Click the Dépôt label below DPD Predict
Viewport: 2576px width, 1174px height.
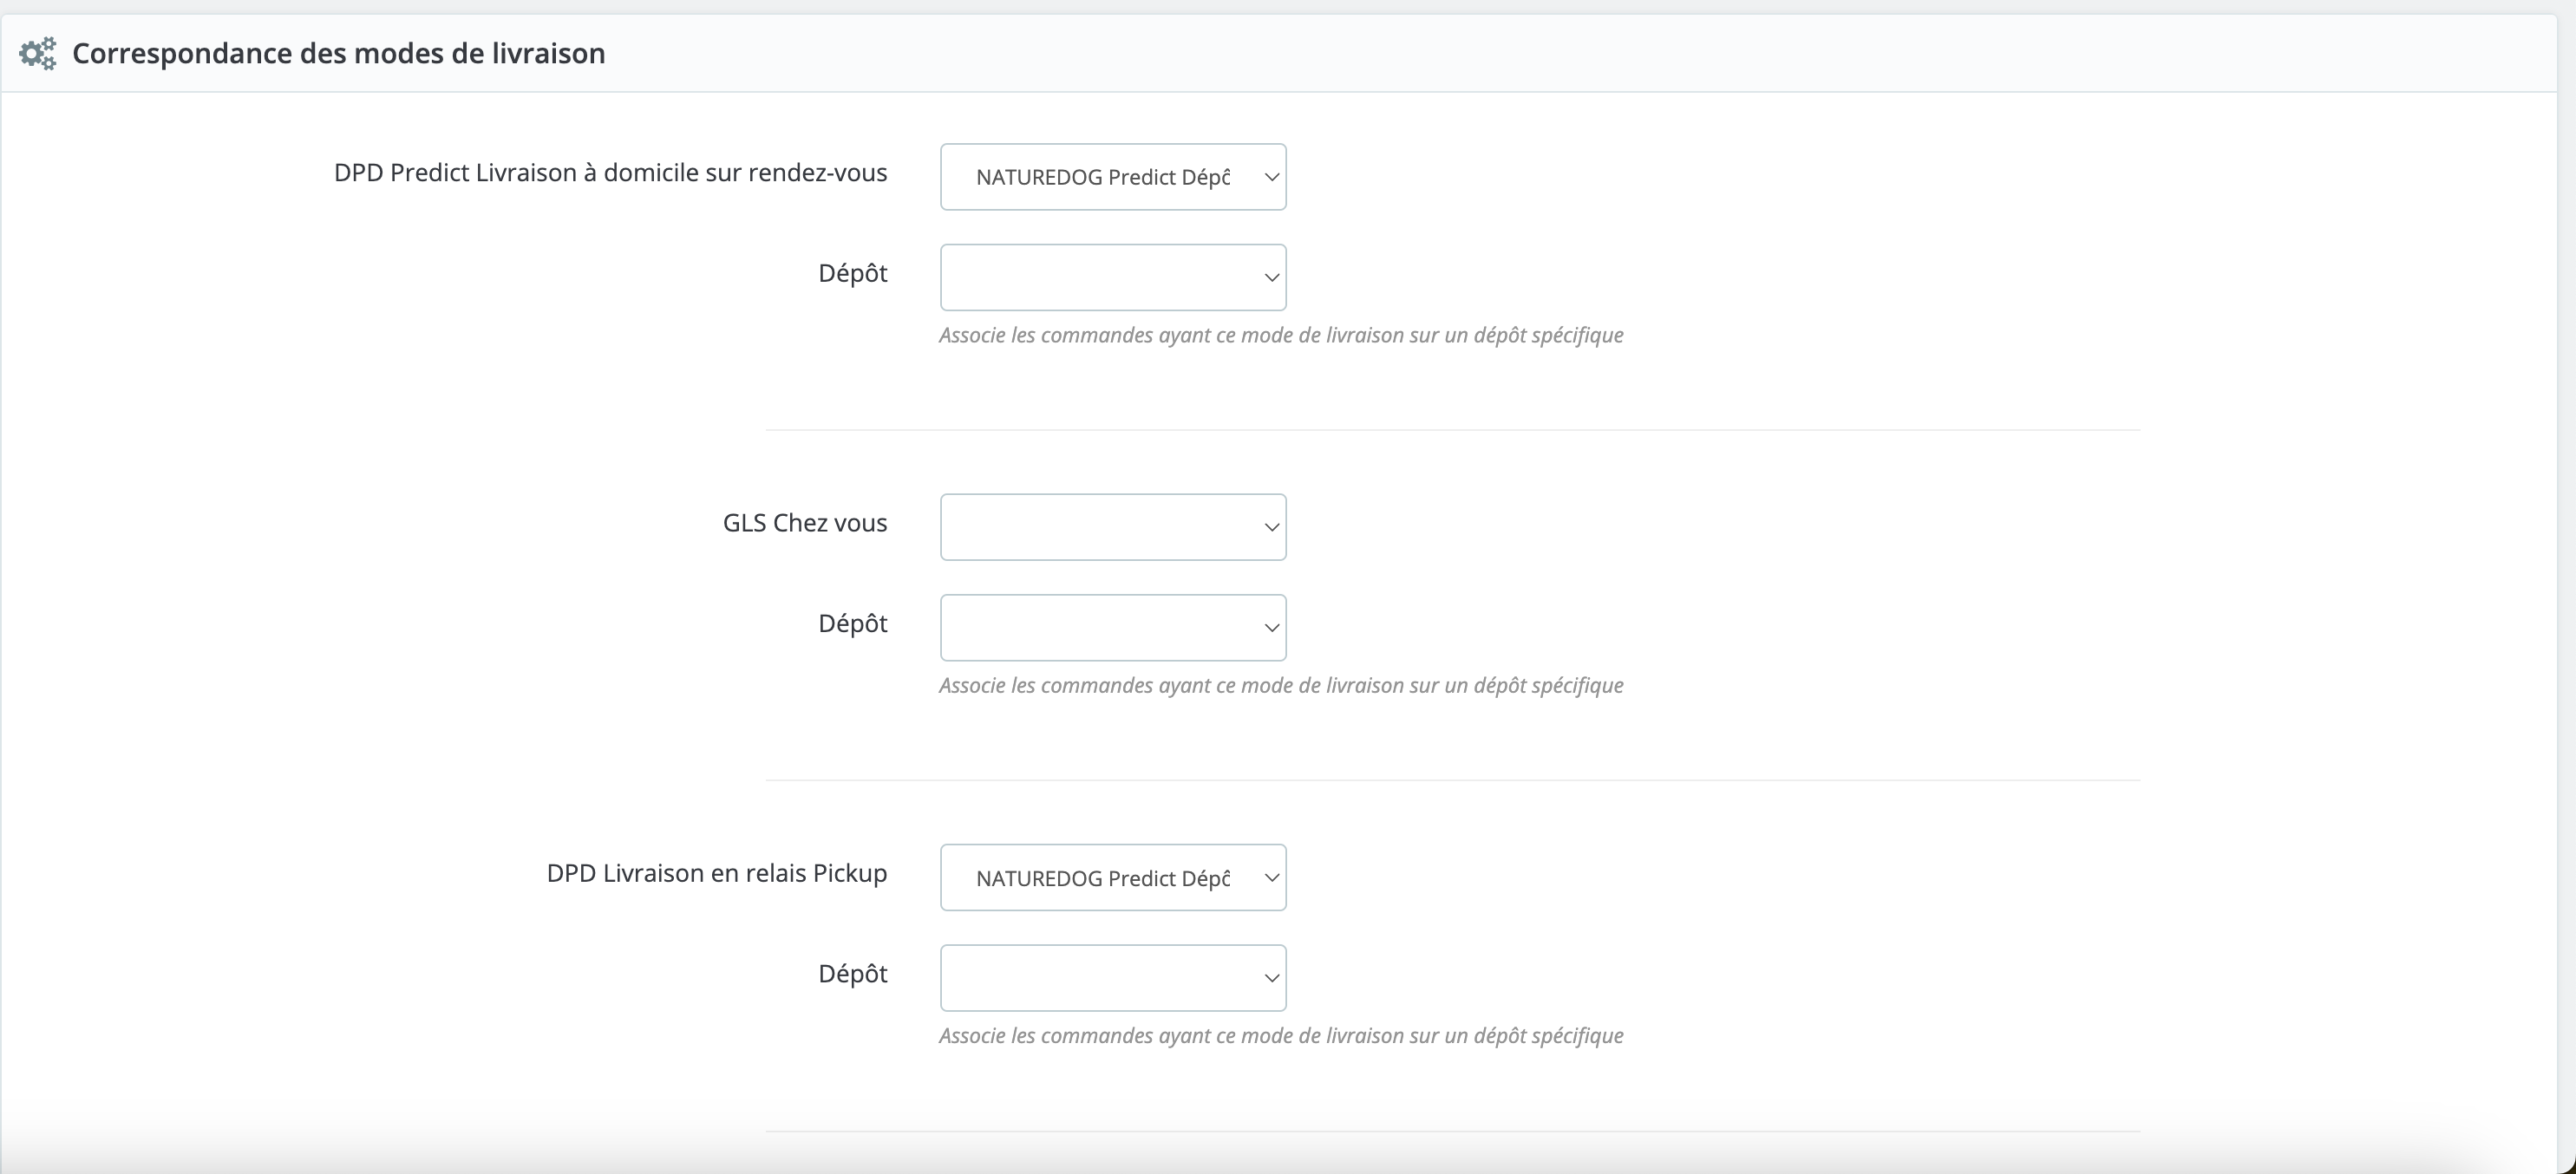coord(853,273)
